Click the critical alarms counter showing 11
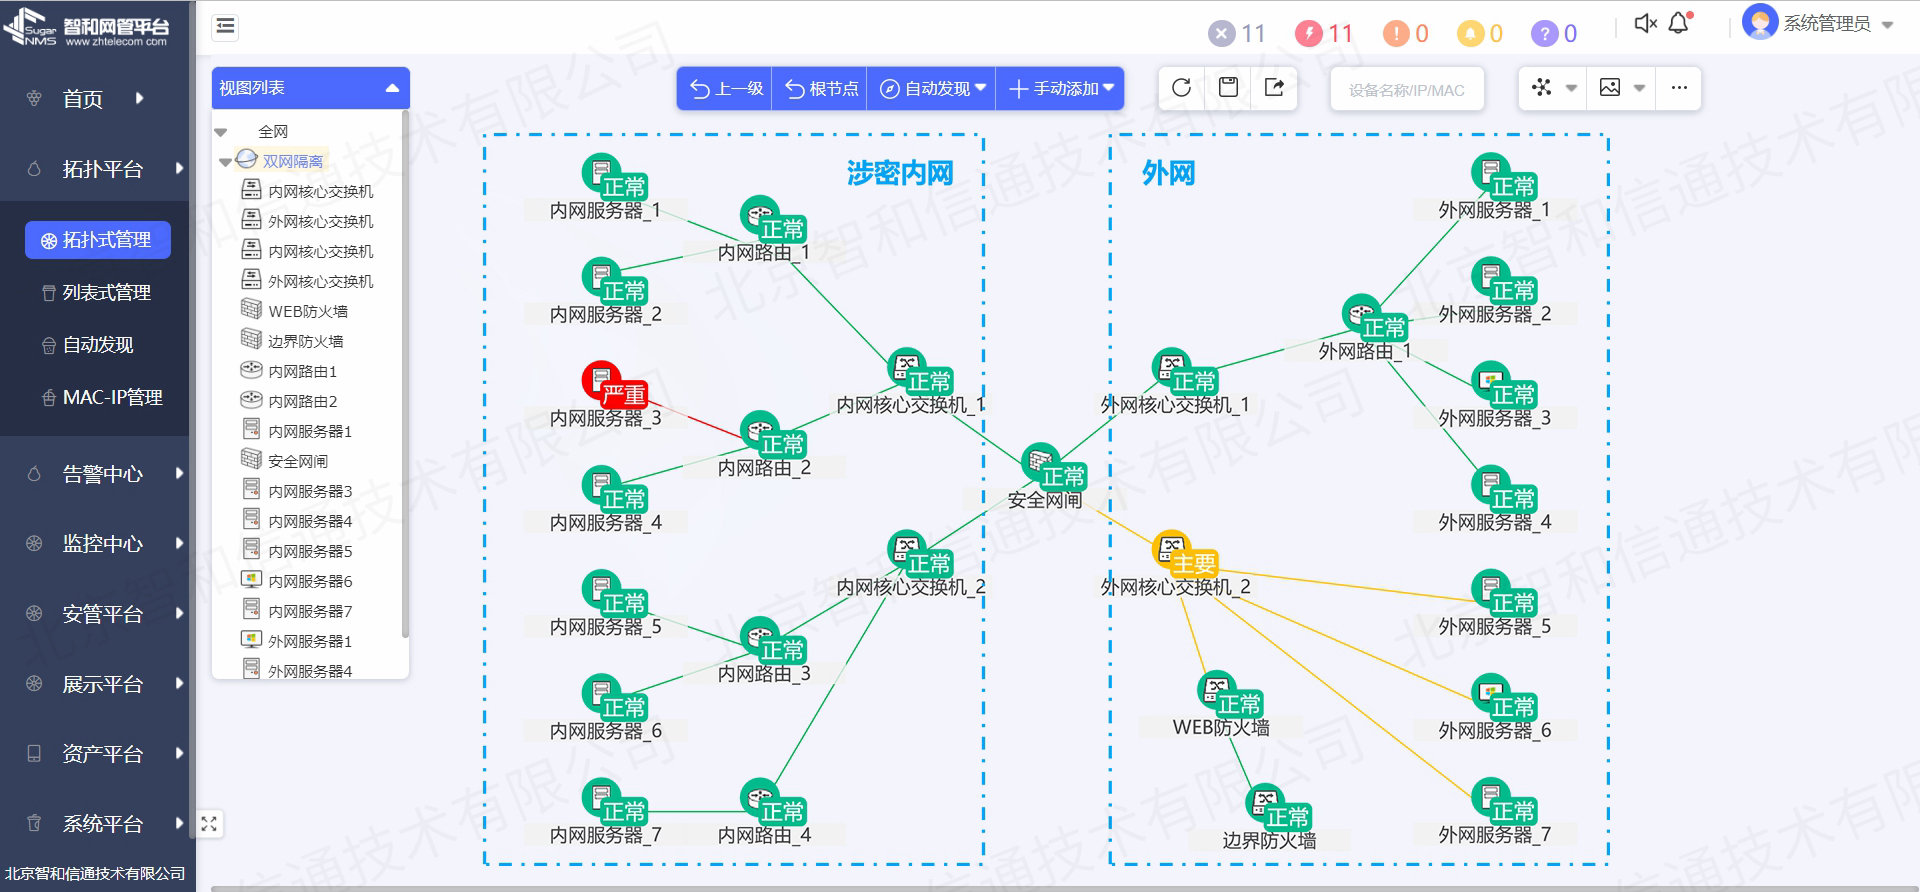The height and width of the screenshot is (892, 1920). pos(1237,34)
